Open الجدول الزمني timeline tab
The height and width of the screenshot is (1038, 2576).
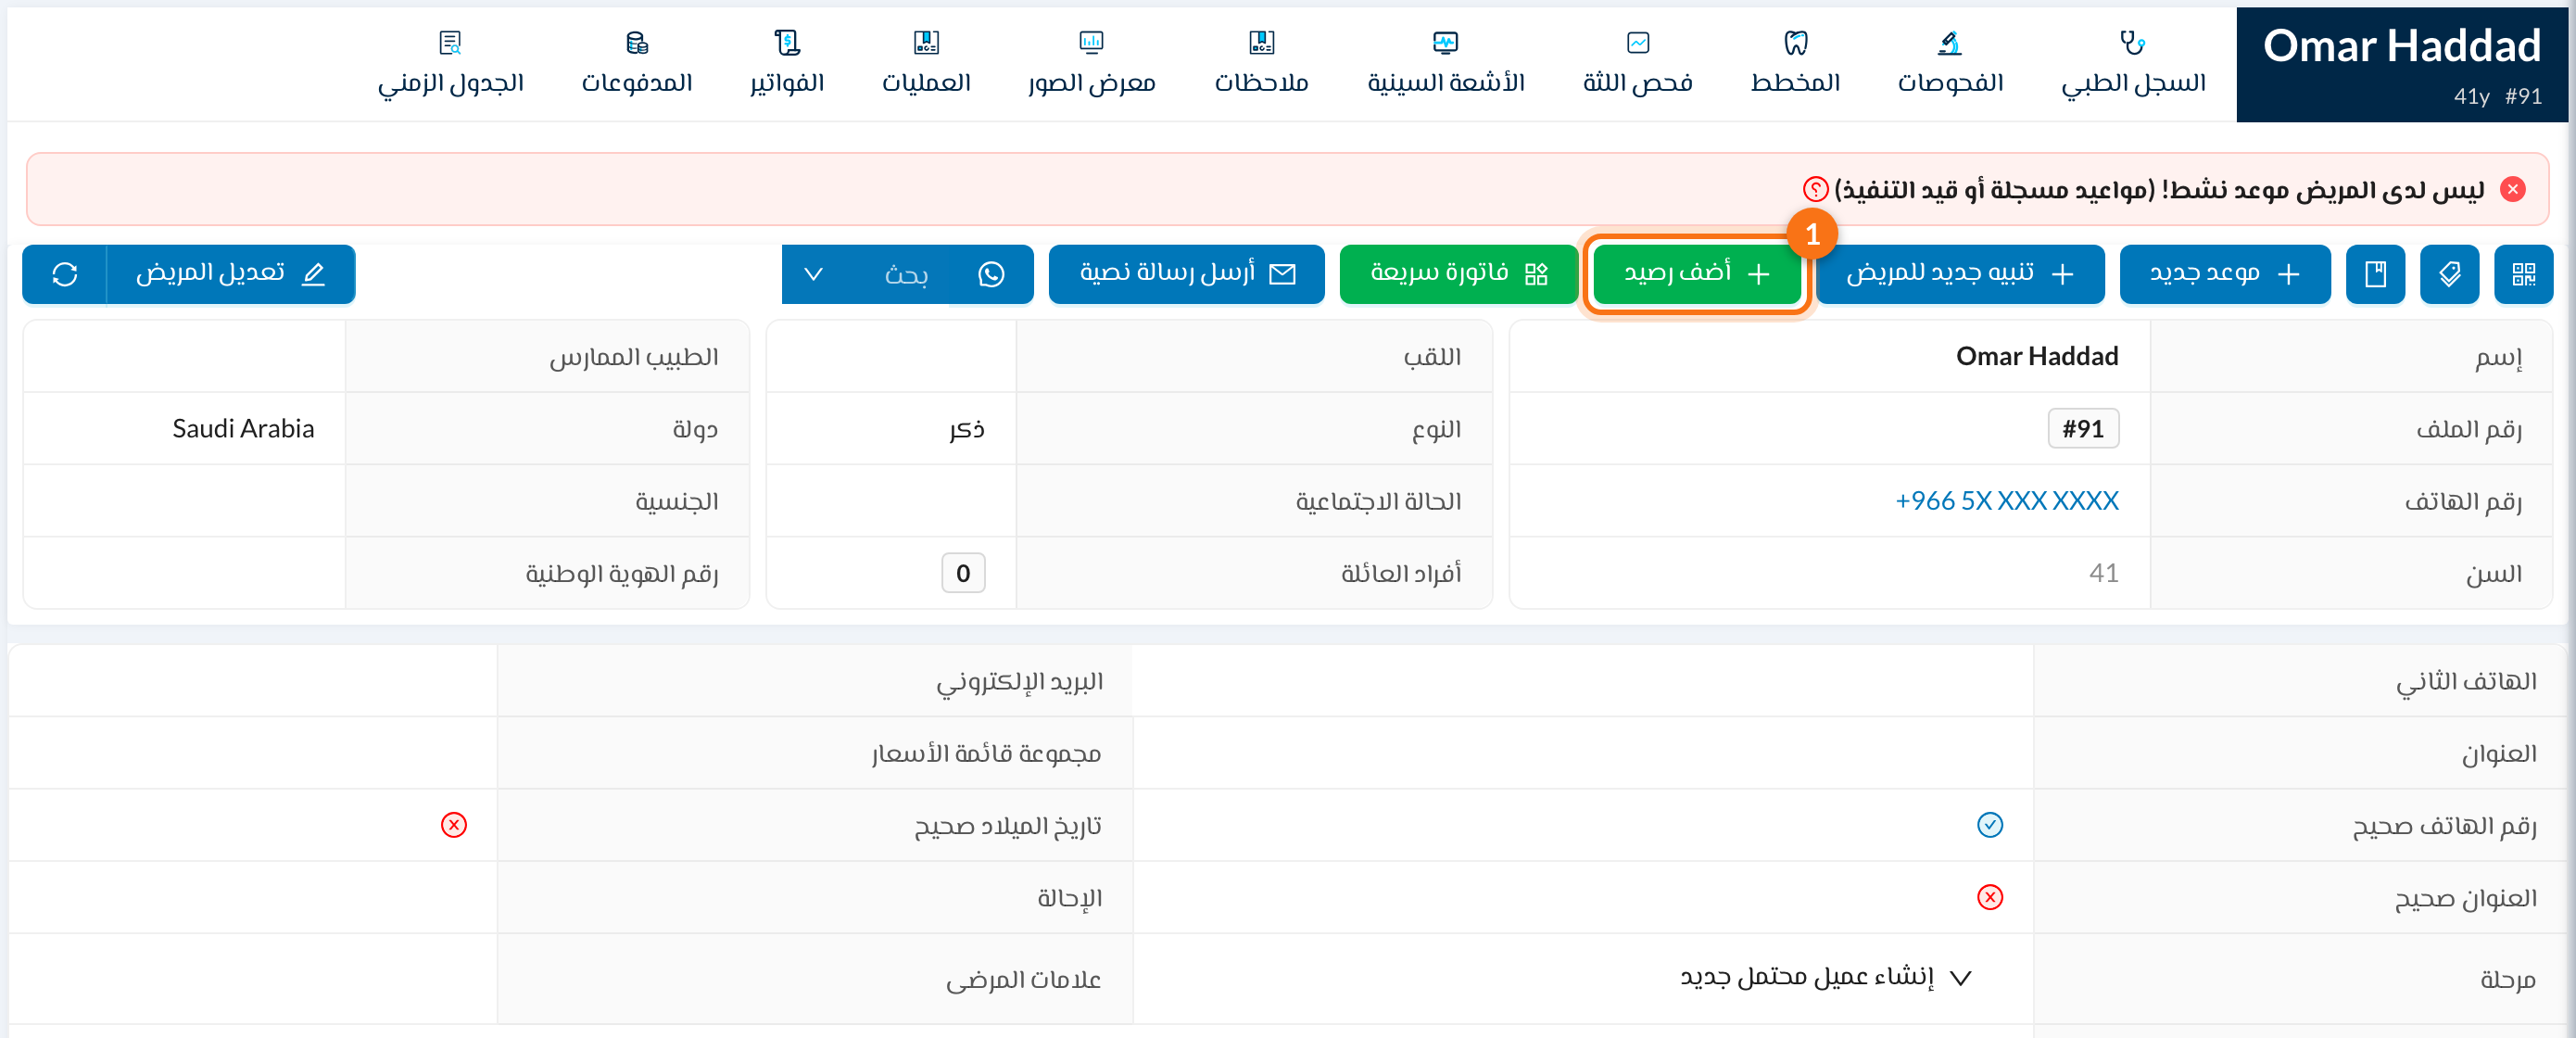click(450, 63)
